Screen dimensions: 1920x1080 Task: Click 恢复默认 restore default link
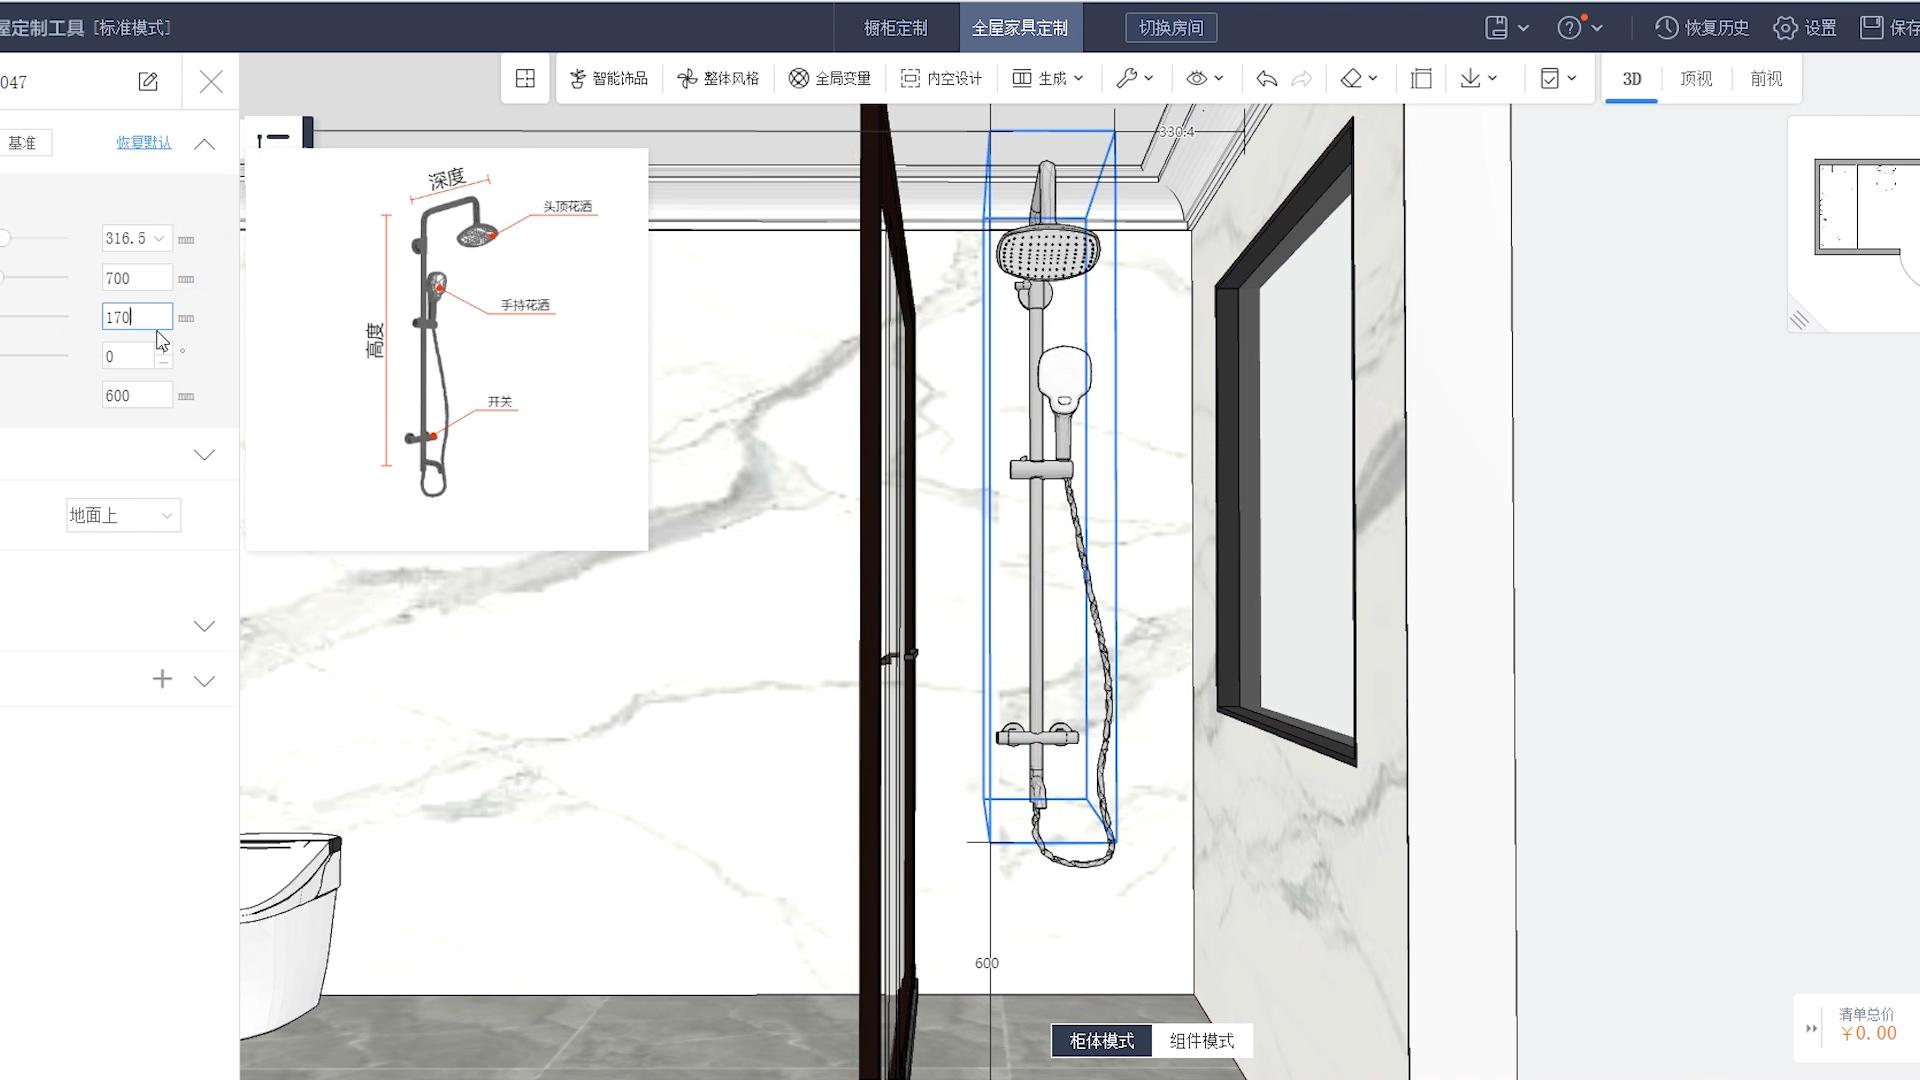click(x=144, y=142)
